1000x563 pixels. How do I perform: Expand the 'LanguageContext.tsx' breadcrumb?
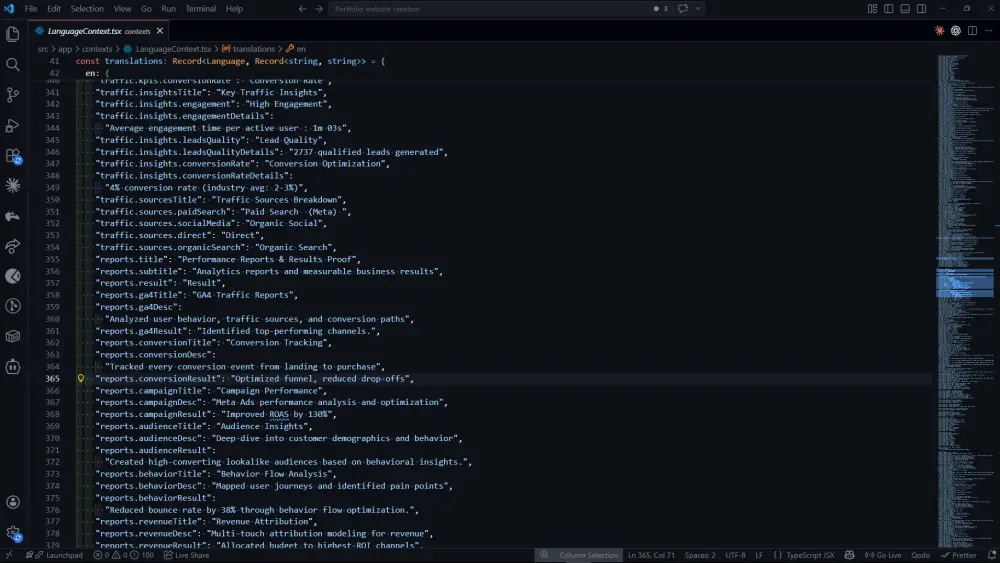coord(173,48)
